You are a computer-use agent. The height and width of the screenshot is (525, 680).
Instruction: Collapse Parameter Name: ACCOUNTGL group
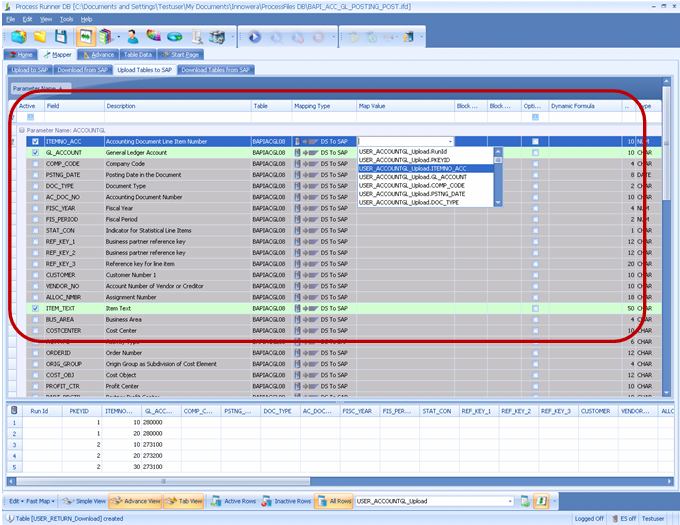pyautogui.click(x=22, y=130)
